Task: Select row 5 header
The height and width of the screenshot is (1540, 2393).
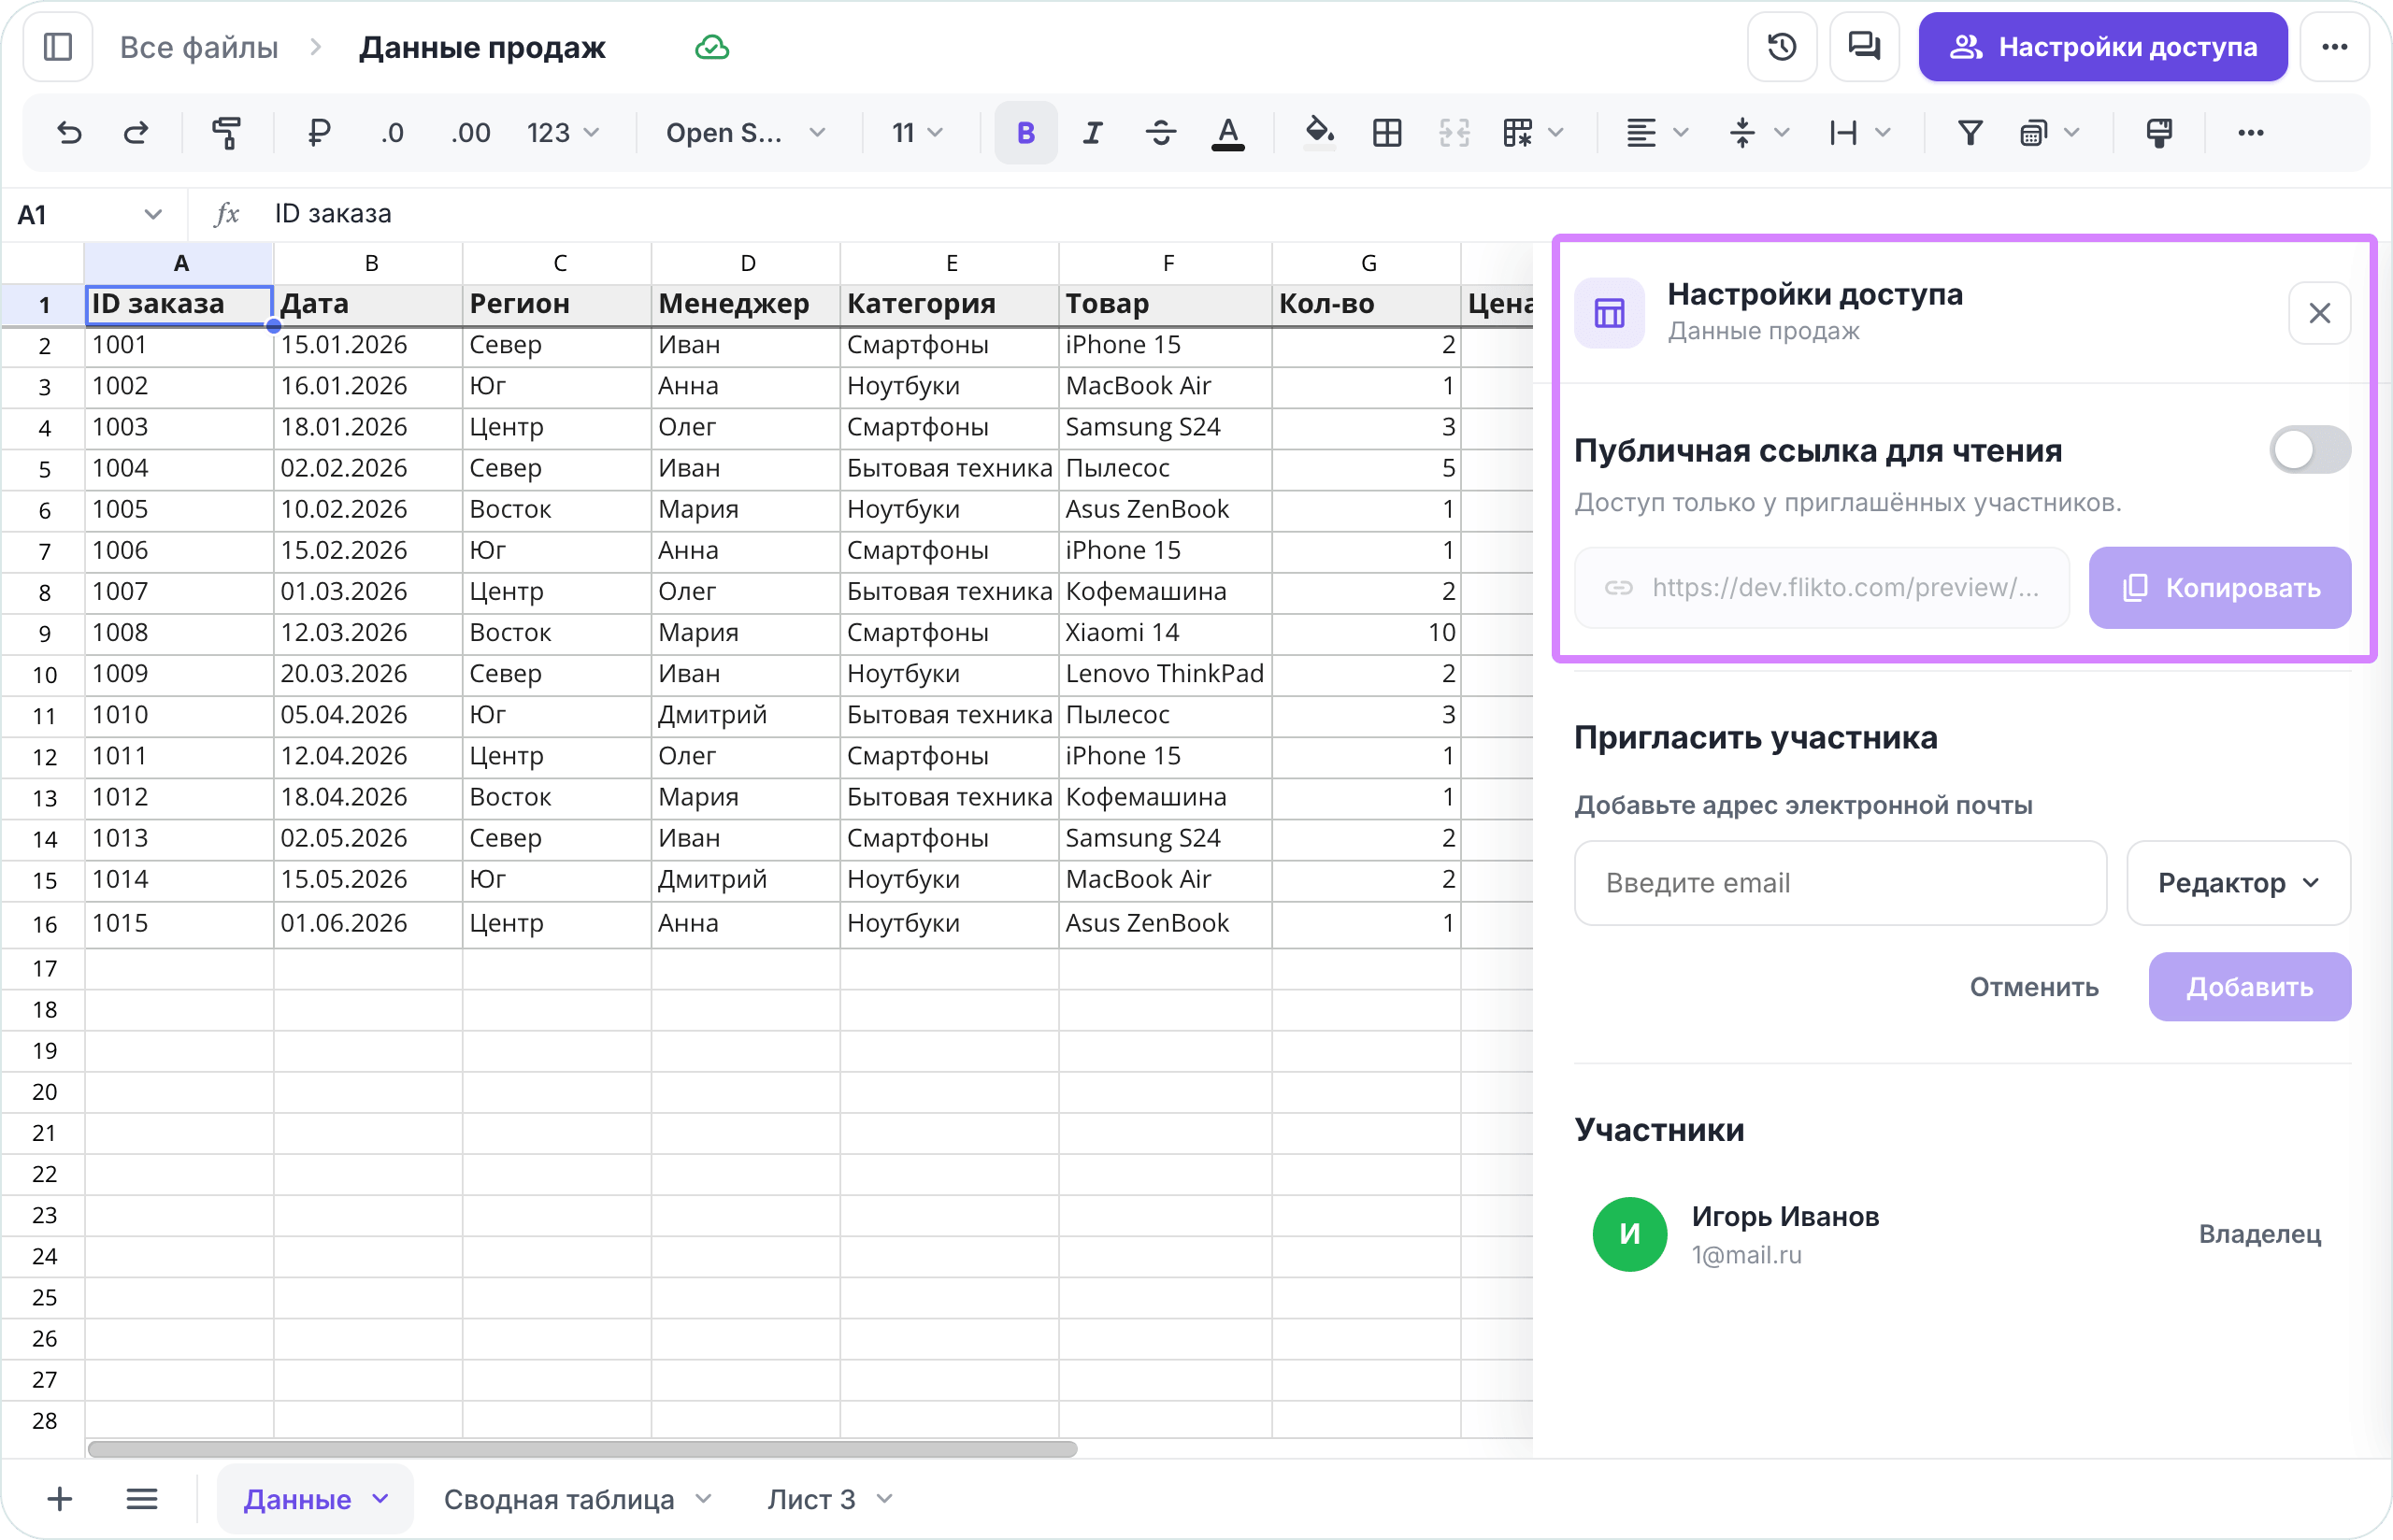Action: pos(44,469)
